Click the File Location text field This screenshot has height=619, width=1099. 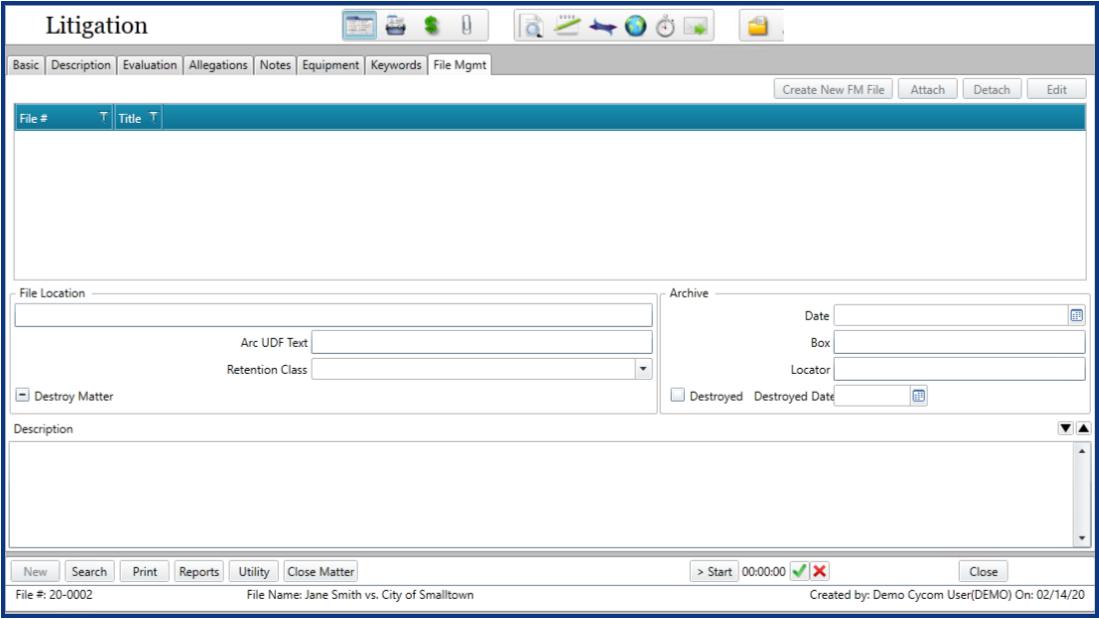tap(334, 315)
